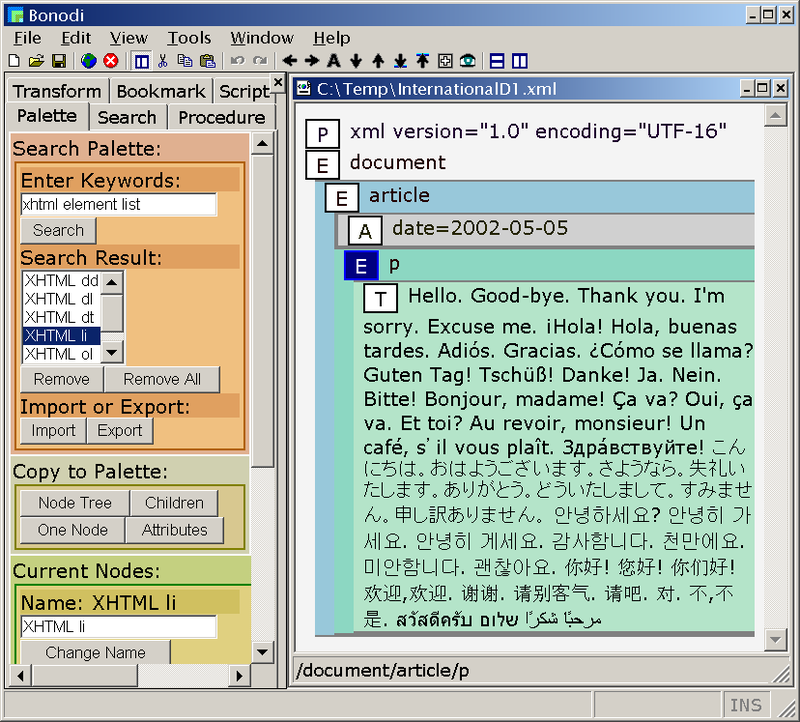The height and width of the screenshot is (722, 800).
Task: Click the Remove All button
Action: pos(162,379)
